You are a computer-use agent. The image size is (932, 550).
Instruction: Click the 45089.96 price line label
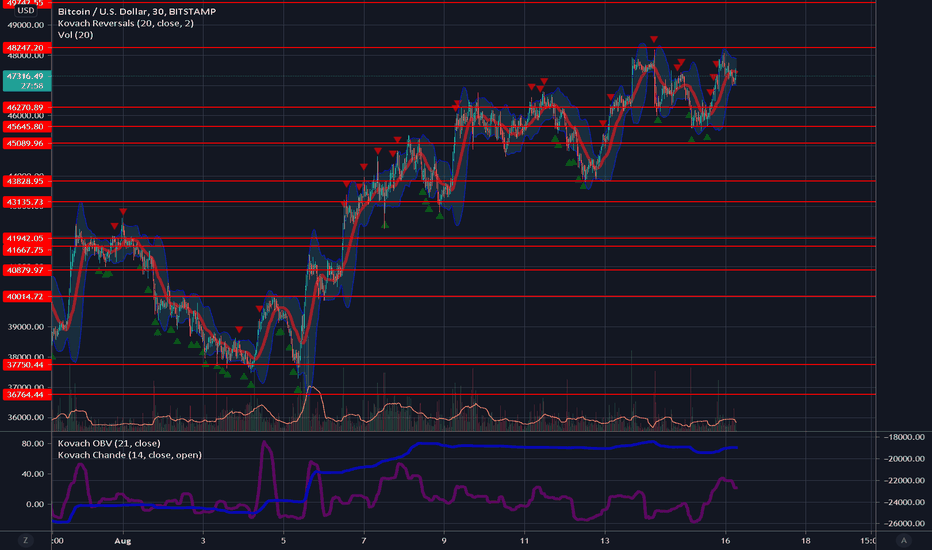pos(26,143)
